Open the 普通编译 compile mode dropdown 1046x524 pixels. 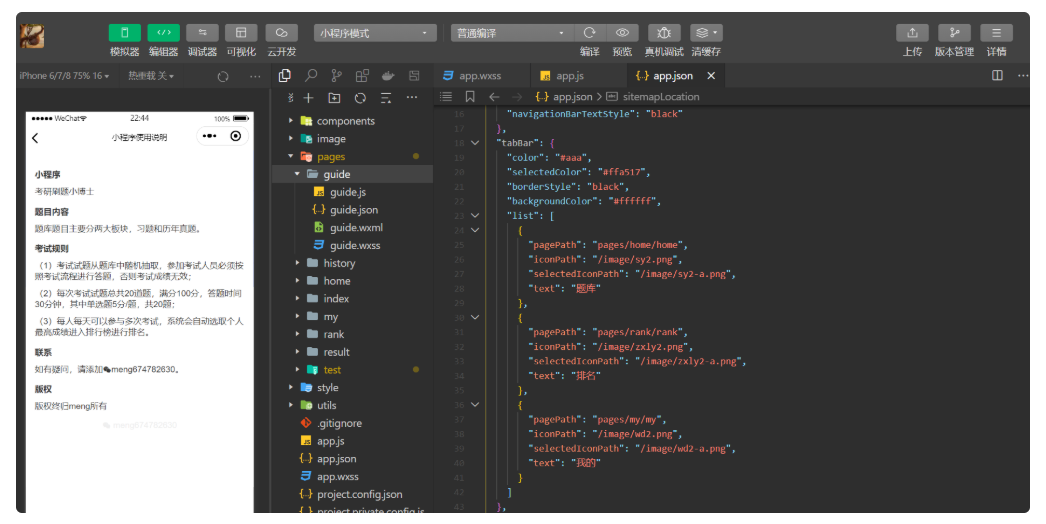coord(512,33)
